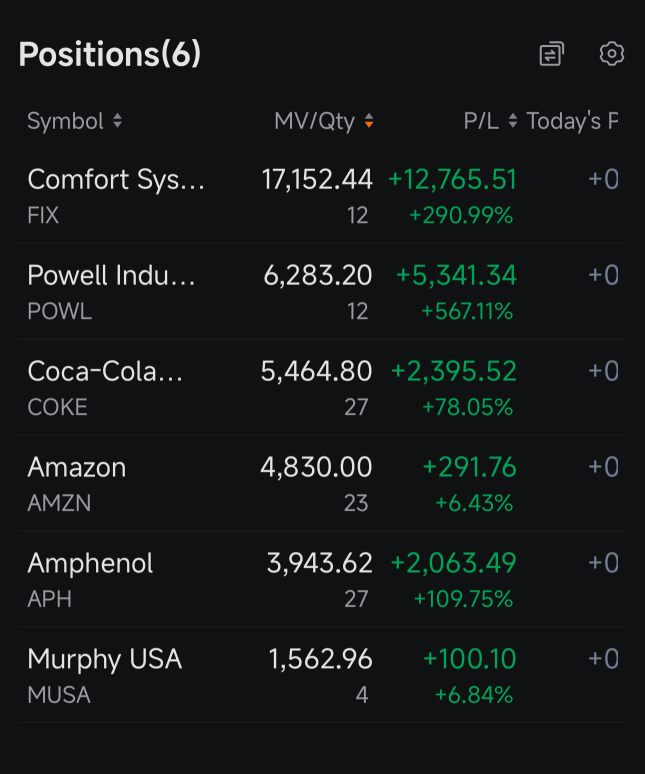Click Amazon's 4,830.00 market value
The image size is (645, 774).
pyautogui.click(x=316, y=467)
